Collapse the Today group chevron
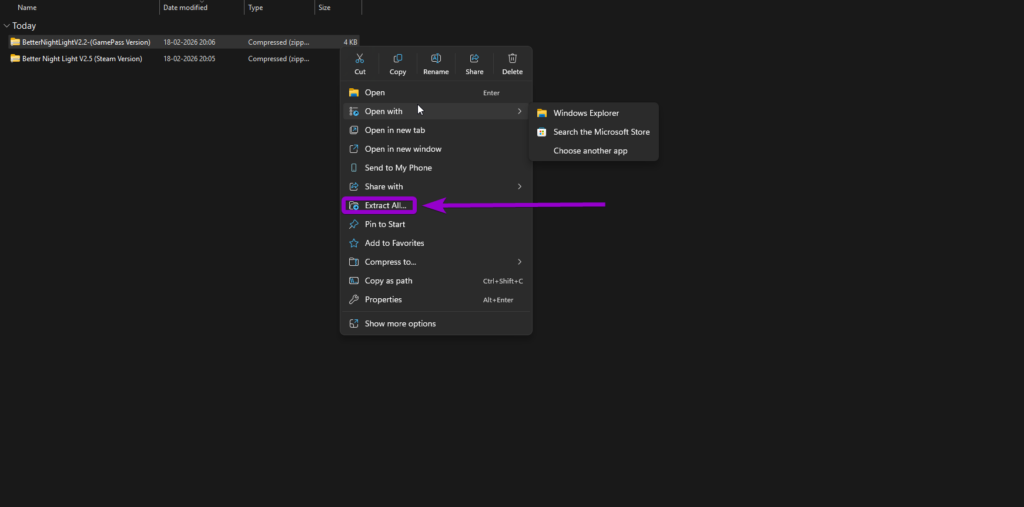This screenshot has width=1024, height=507. pos(7,26)
